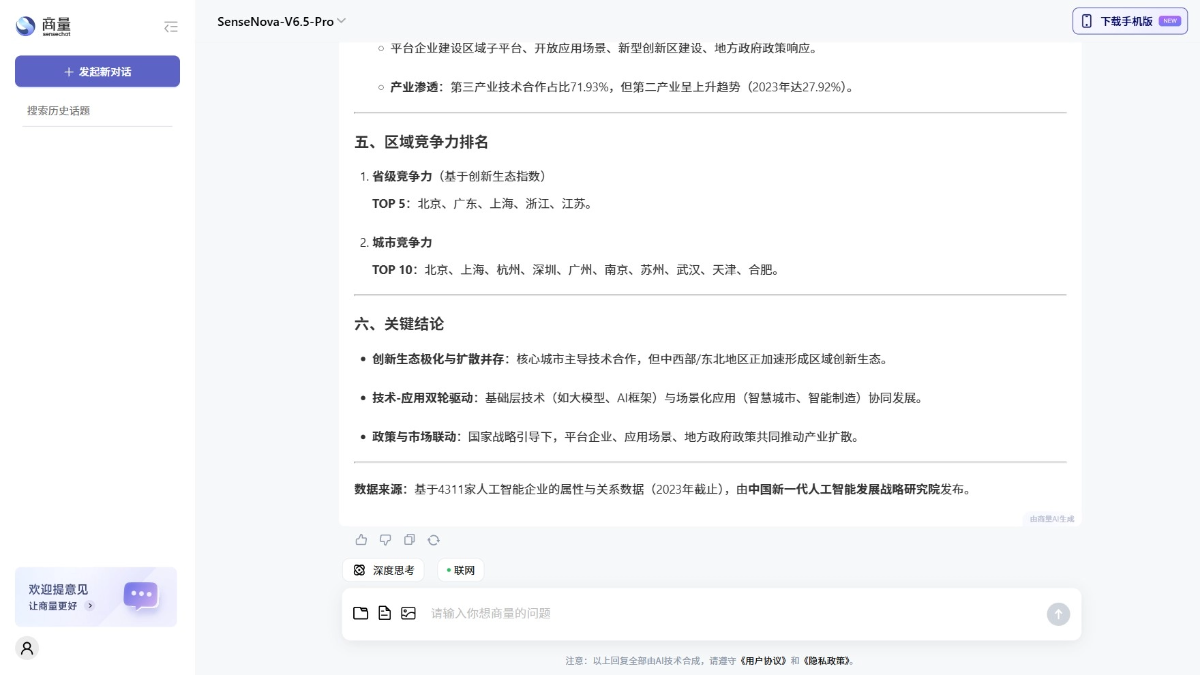The height and width of the screenshot is (675, 1200).
Task: Open the file upload folder icon
Action: pyautogui.click(x=361, y=613)
